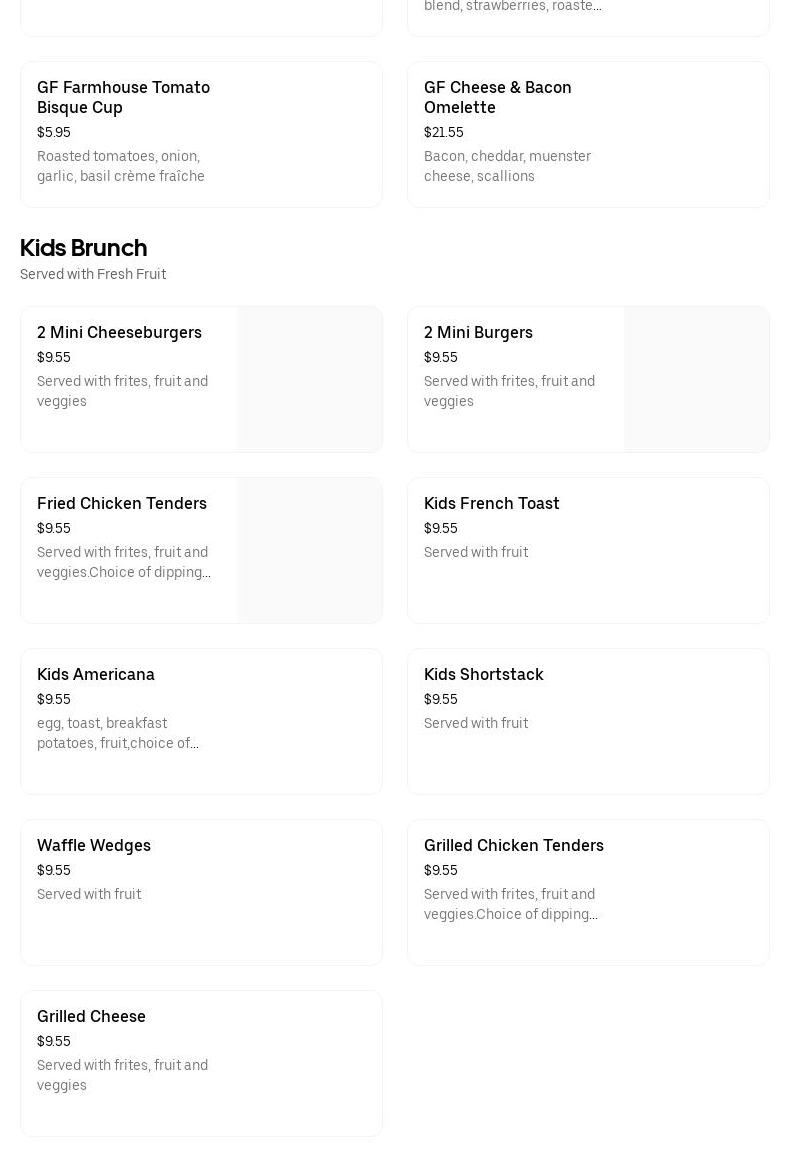
Task: Select the Fried Chicken Tenders title
Action: point(122,503)
